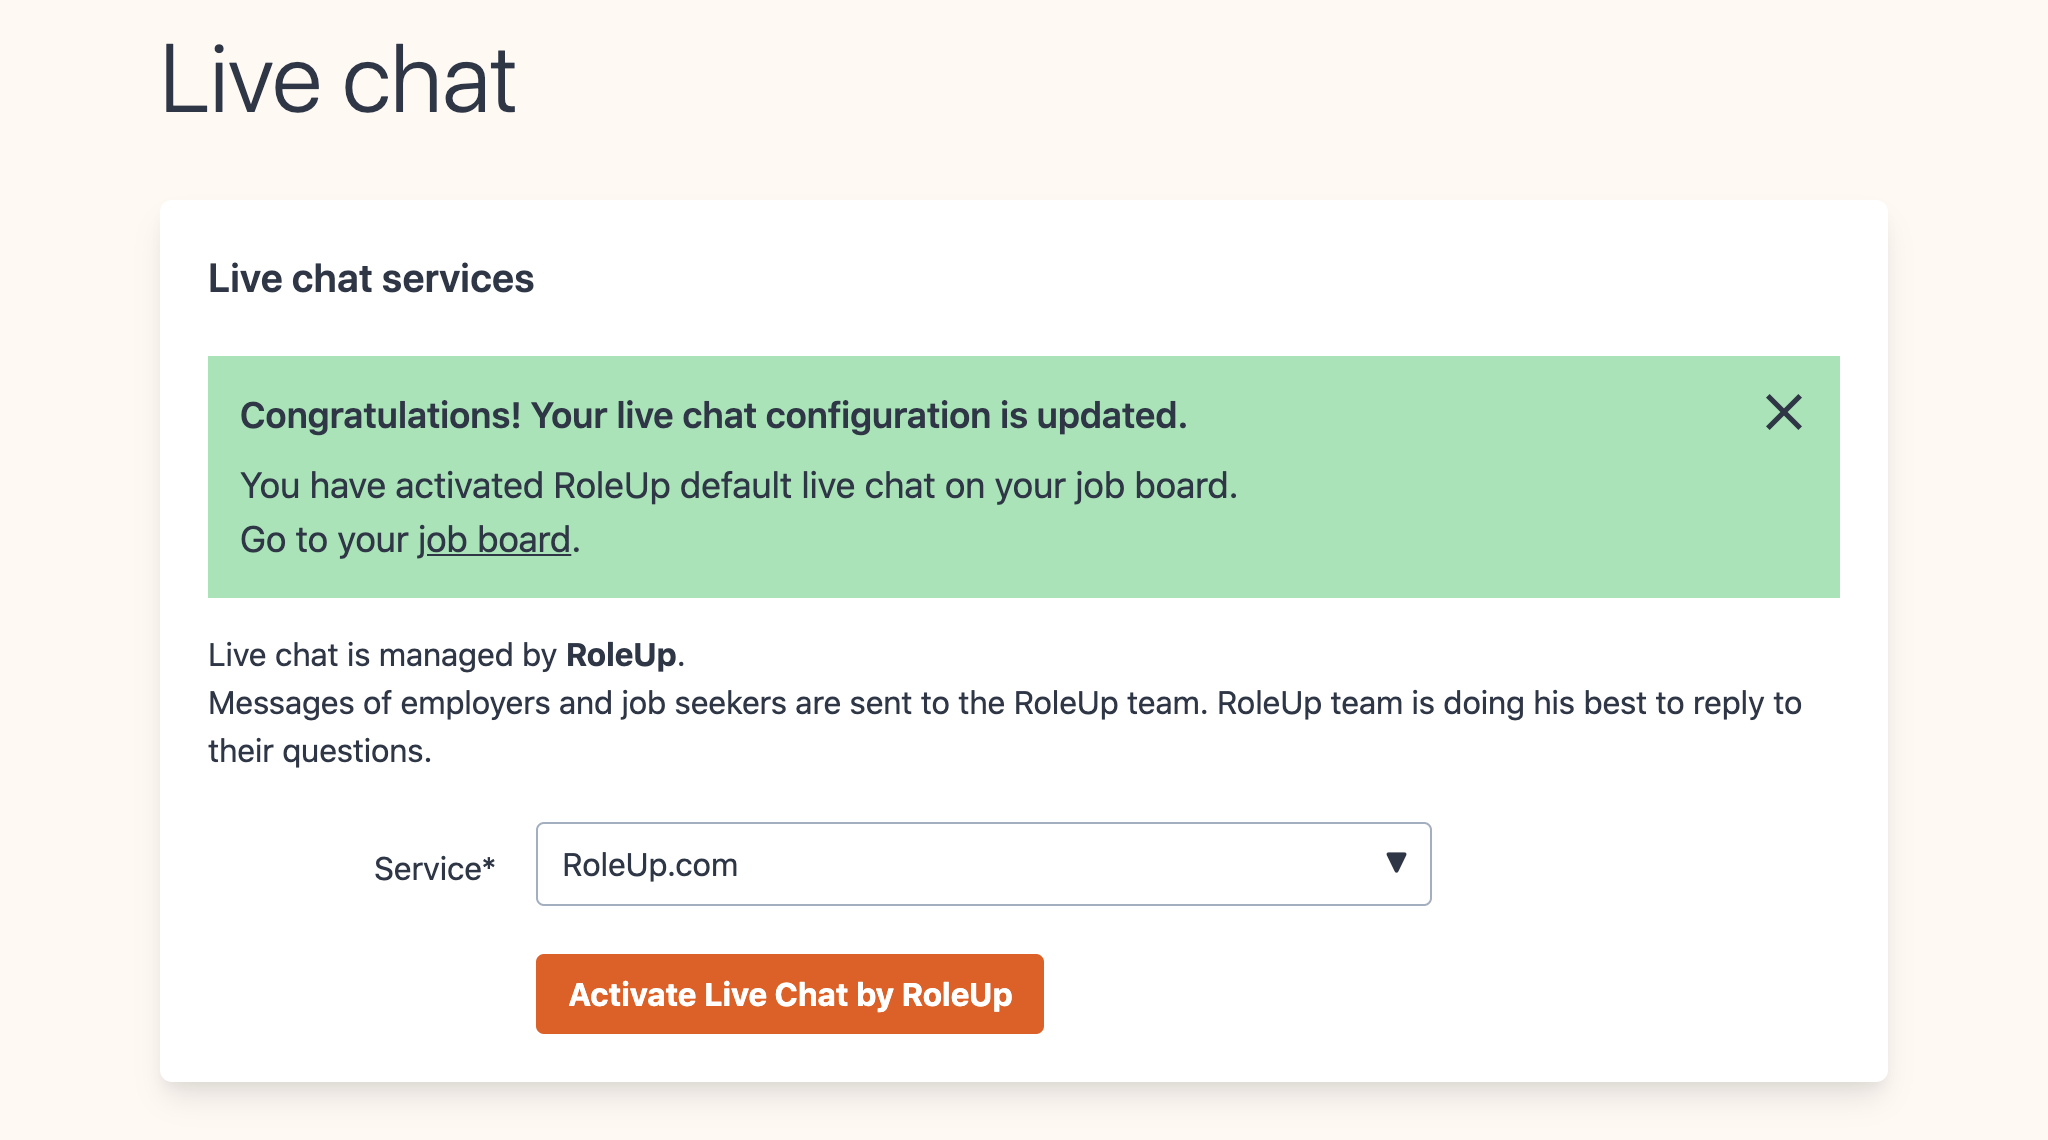Click the Service* field label
This screenshot has width=2048, height=1140.
point(434,868)
